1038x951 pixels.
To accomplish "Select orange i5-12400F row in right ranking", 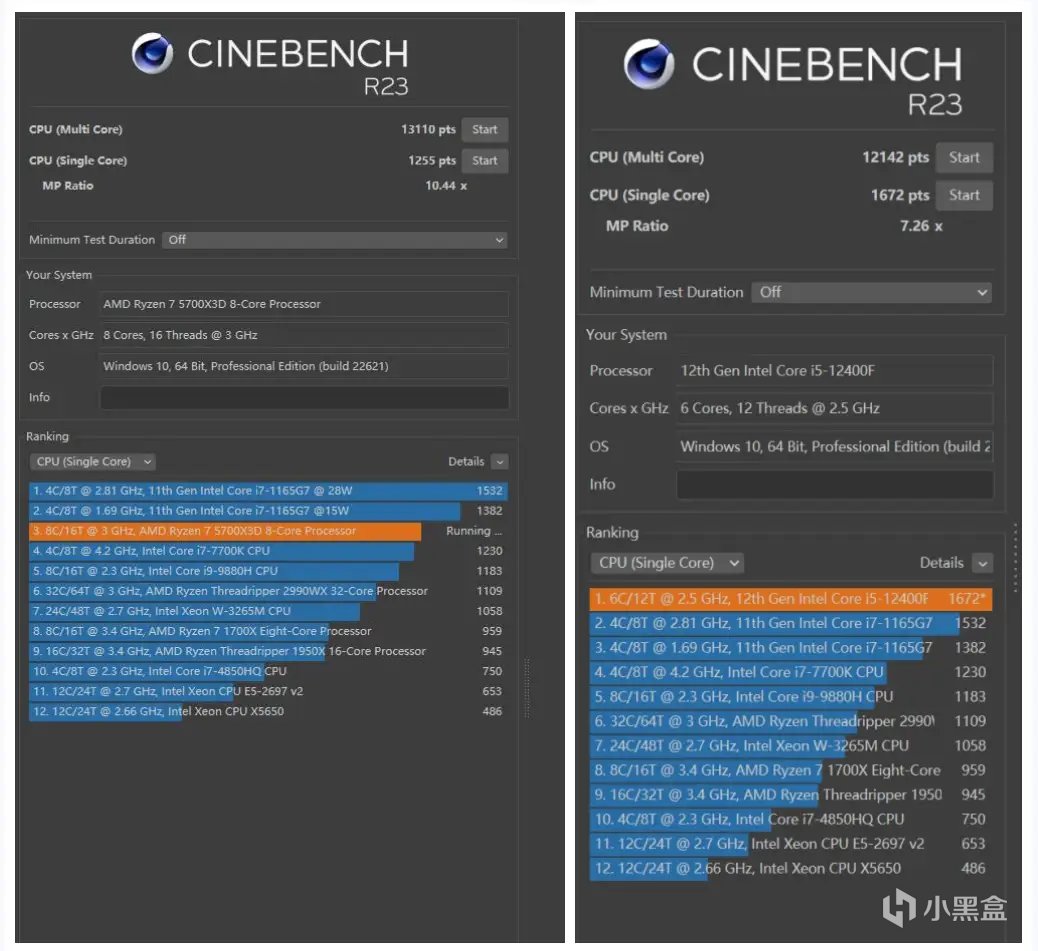I will coord(791,599).
